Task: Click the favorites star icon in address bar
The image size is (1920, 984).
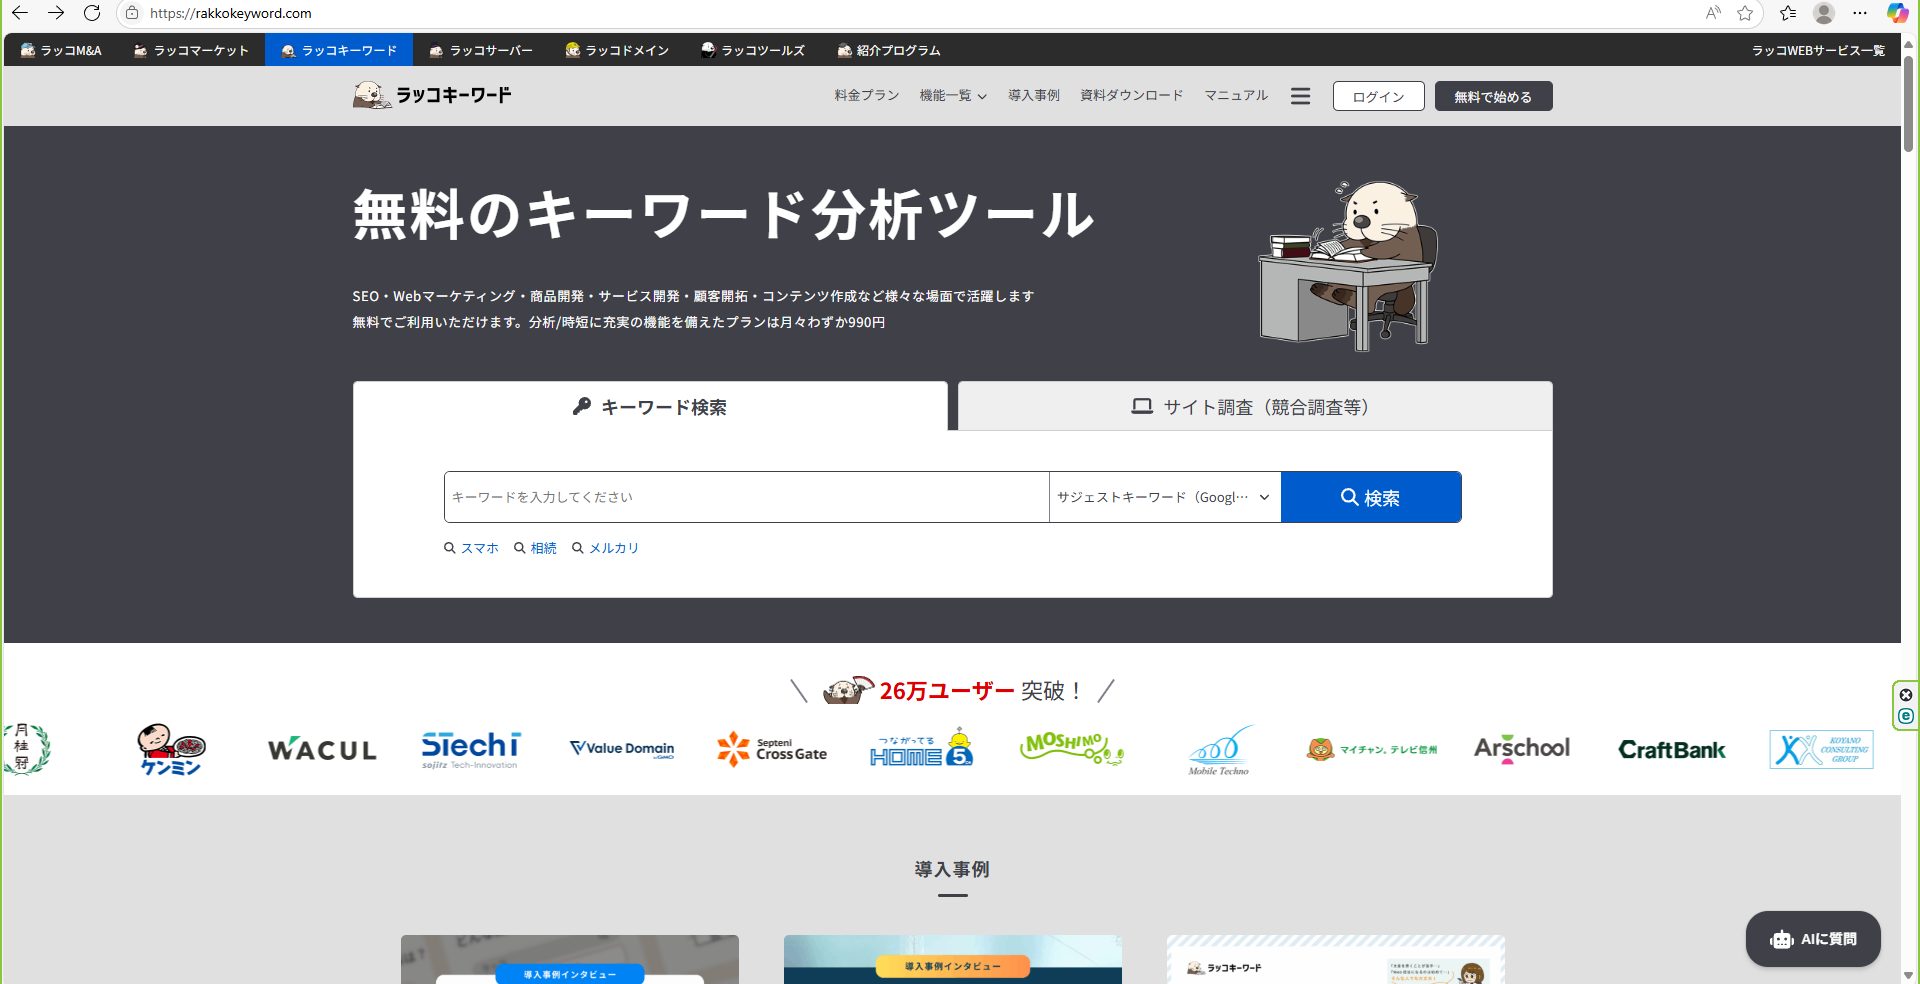Action: (x=1745, y=13)
